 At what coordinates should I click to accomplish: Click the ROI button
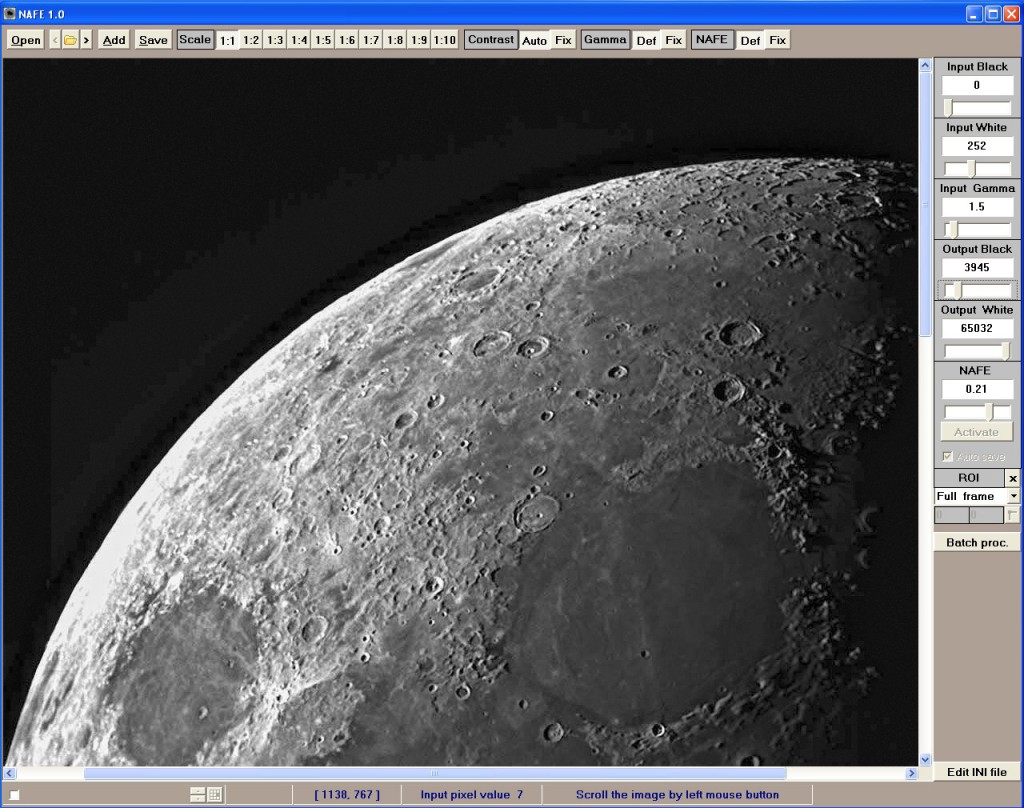click(x=968, y=477)
